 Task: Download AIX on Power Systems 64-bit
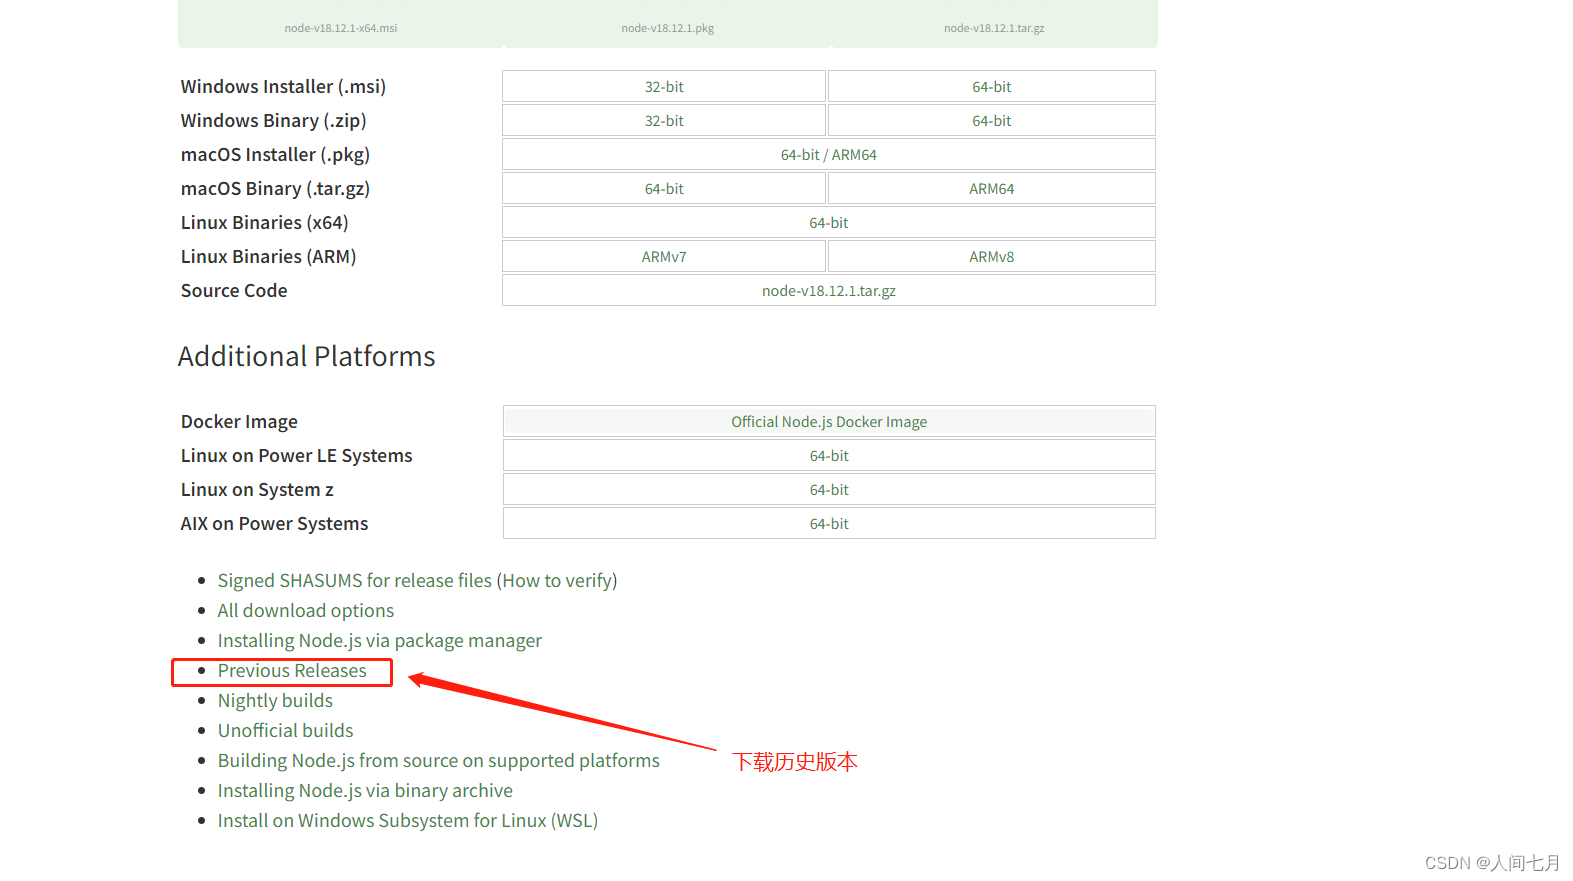coord(829,524)
